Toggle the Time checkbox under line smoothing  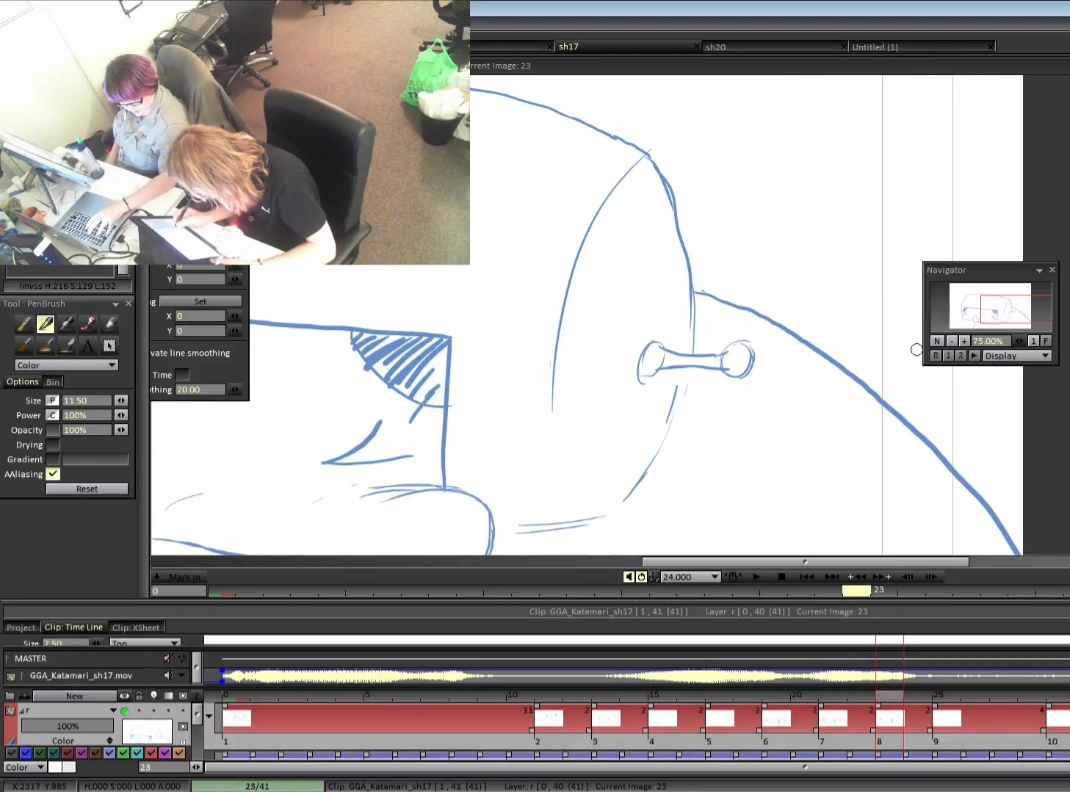[x=182, y=375]
